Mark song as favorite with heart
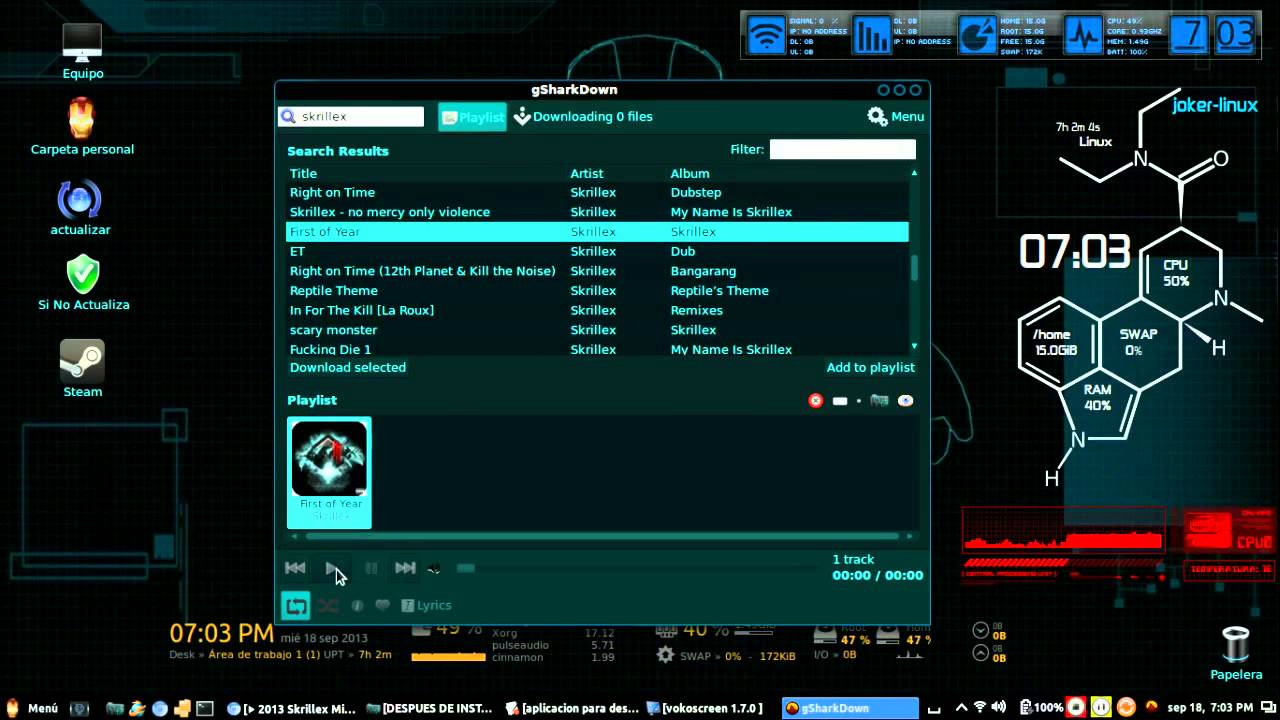1280x720 pixels. click(x=382, y=605)
